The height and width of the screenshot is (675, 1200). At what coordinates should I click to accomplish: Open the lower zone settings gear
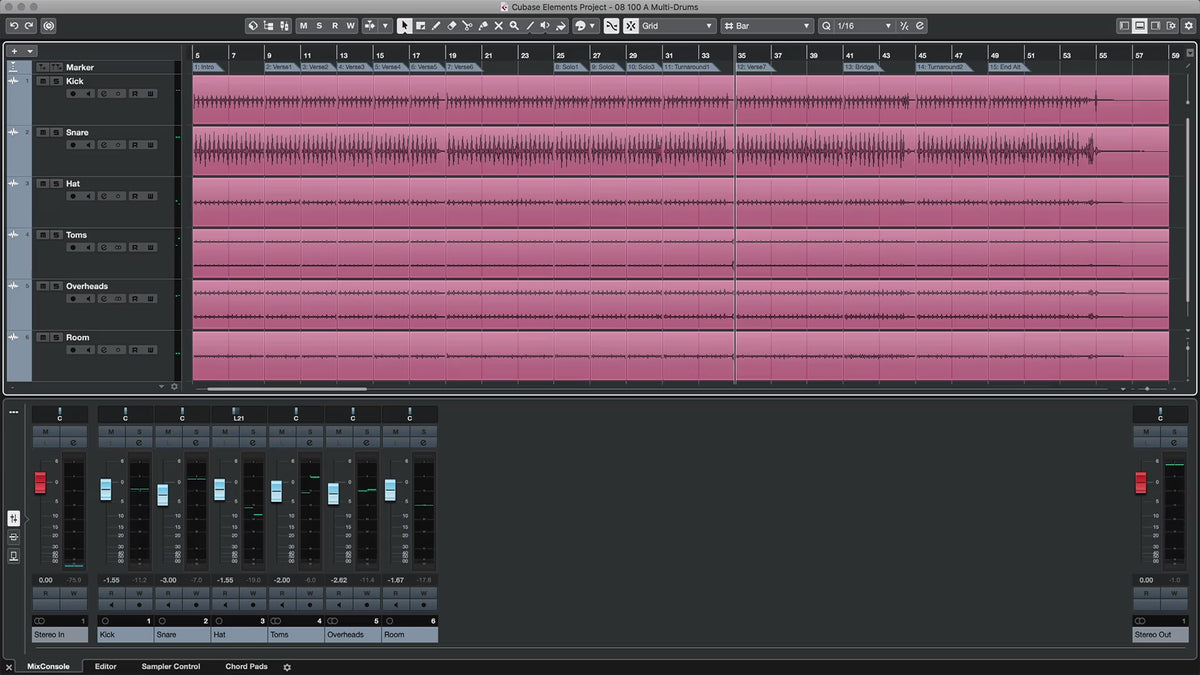coord(287,667)
